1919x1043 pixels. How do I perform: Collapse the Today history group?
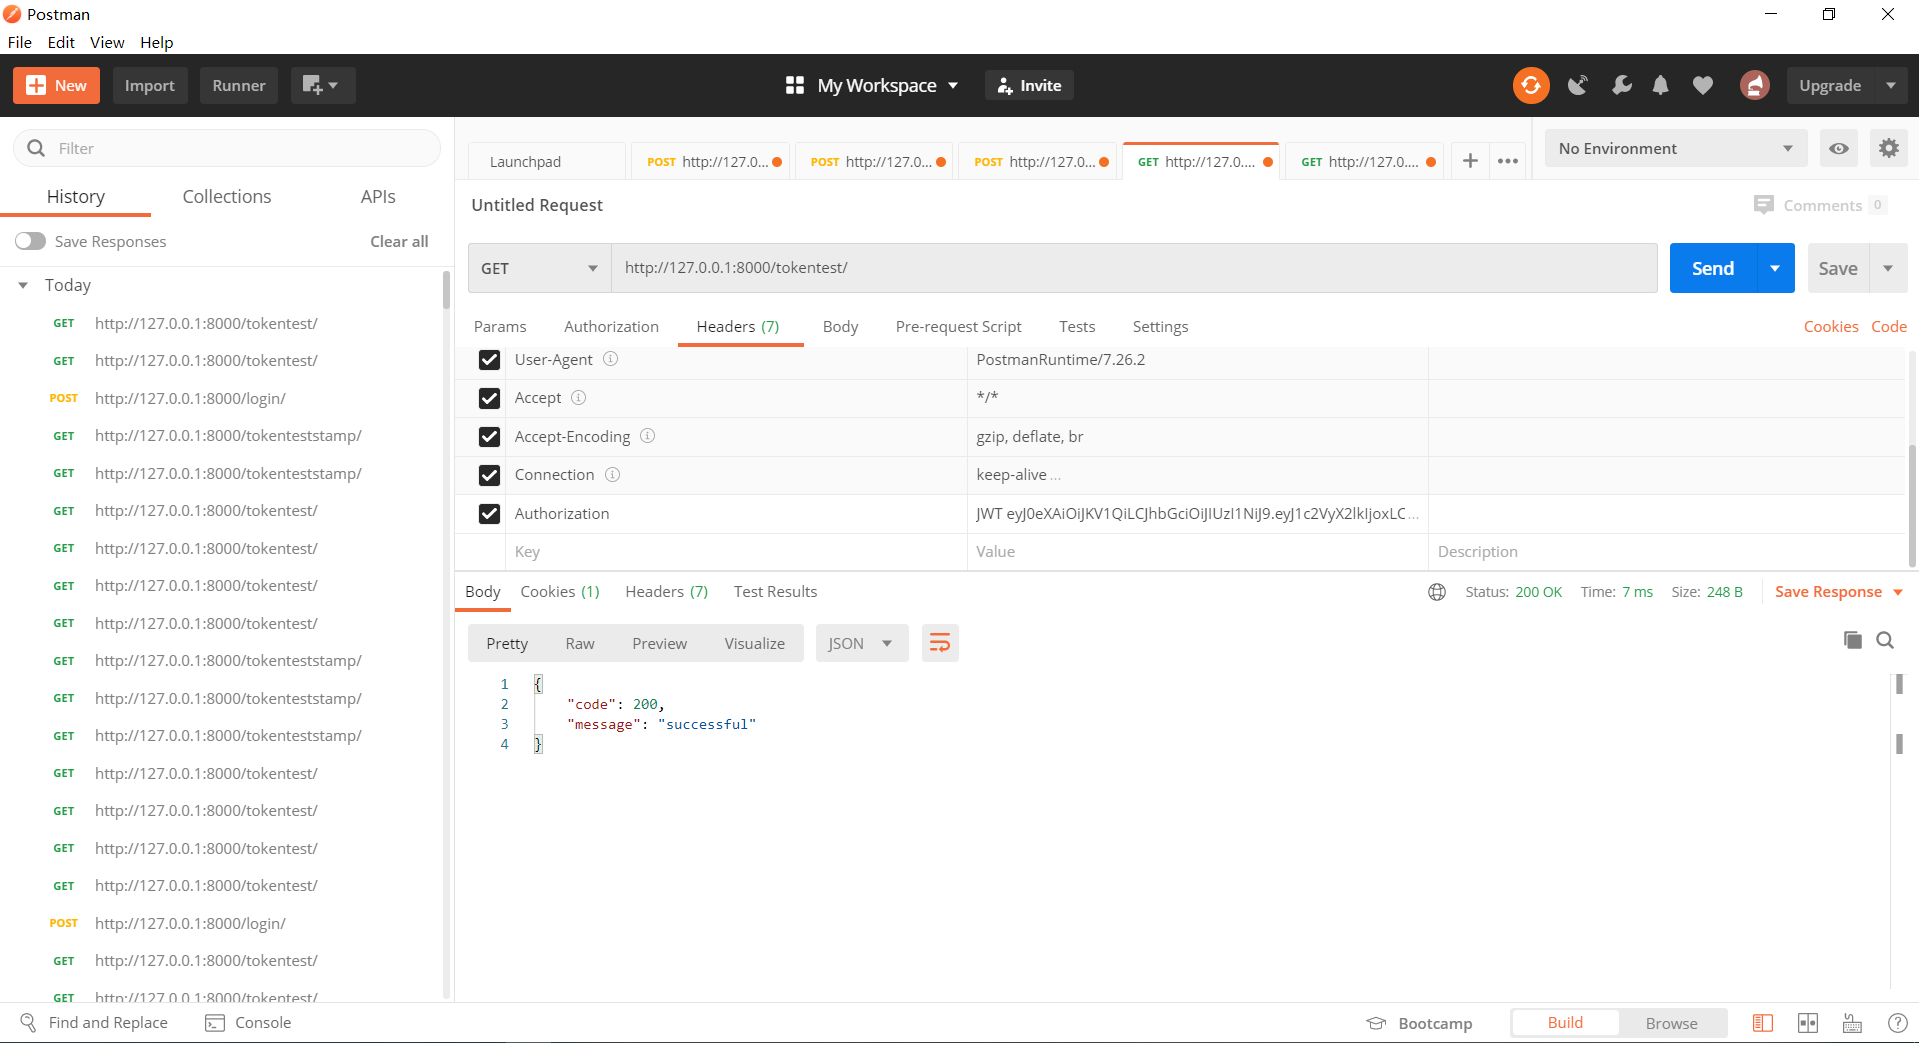point(23,285)
